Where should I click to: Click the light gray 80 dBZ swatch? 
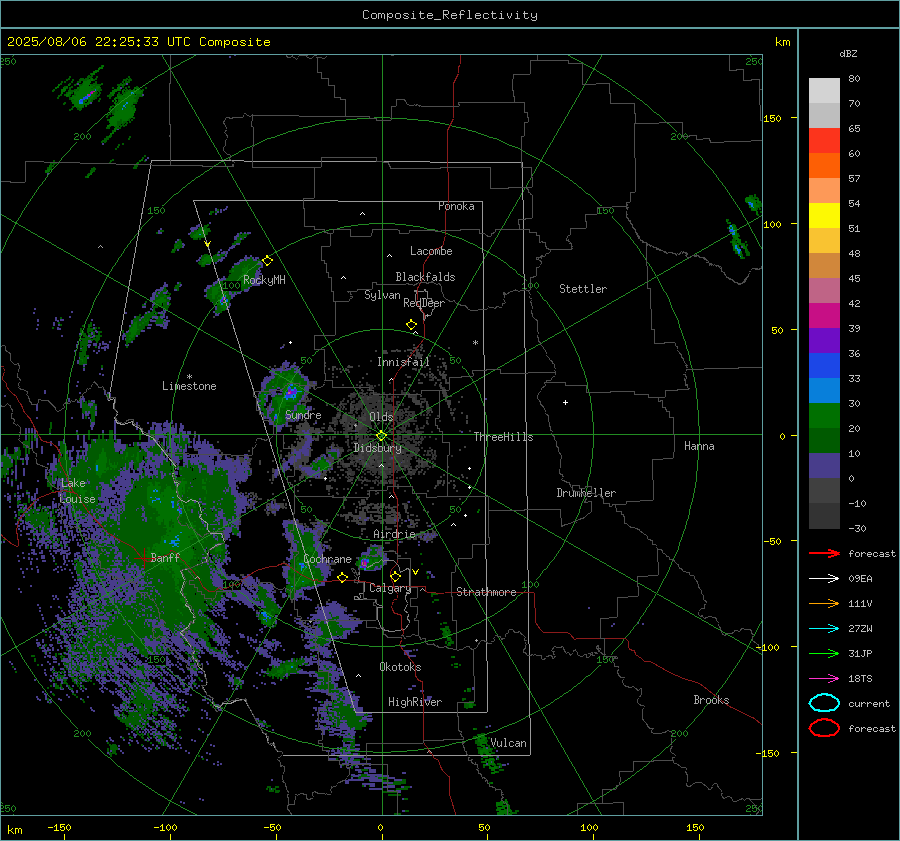point(824,90)
